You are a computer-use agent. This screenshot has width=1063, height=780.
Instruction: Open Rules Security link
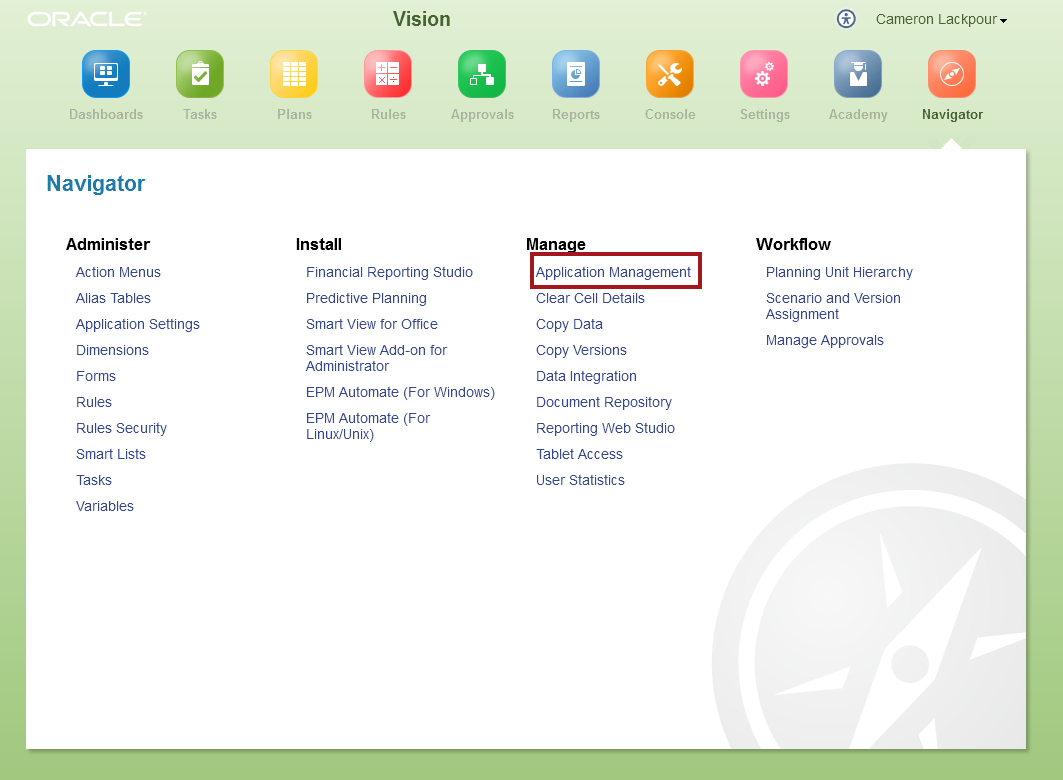coord(121,428)
